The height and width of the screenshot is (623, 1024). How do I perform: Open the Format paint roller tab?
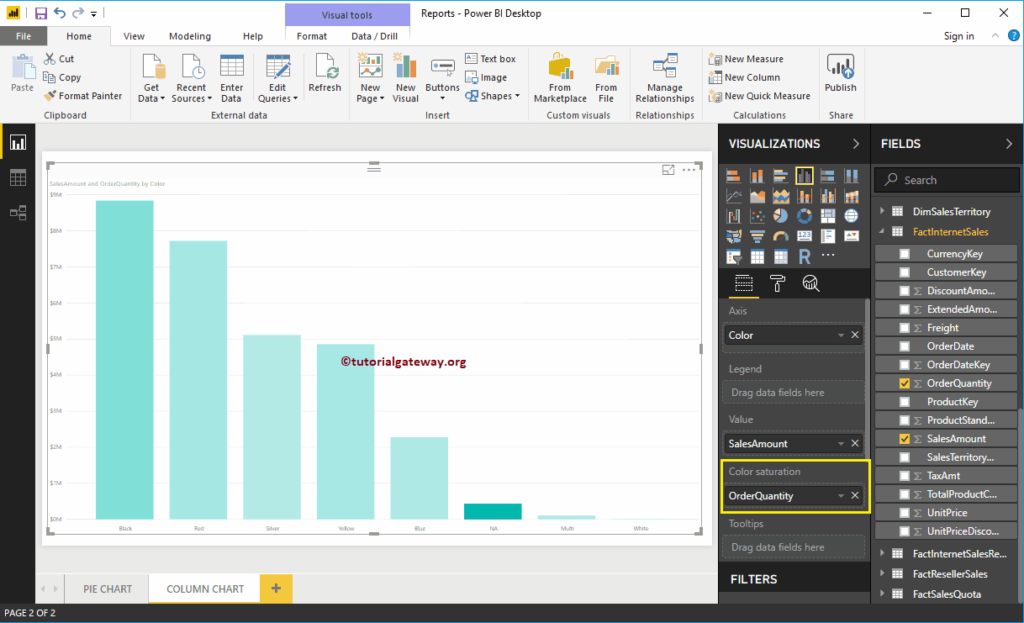pyautogui.click(x=777, y=283)
